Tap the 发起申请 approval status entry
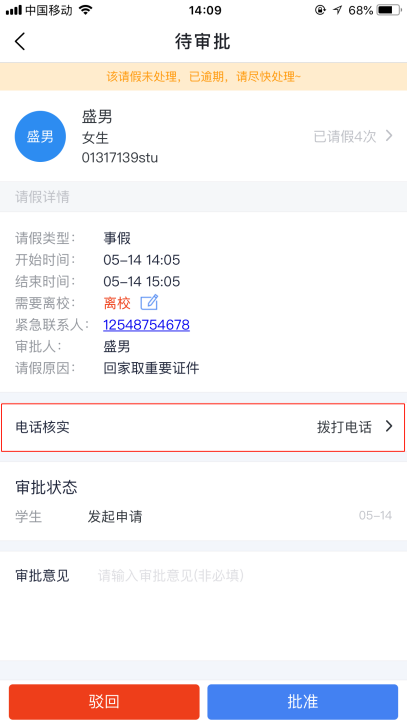 (115, 516)
